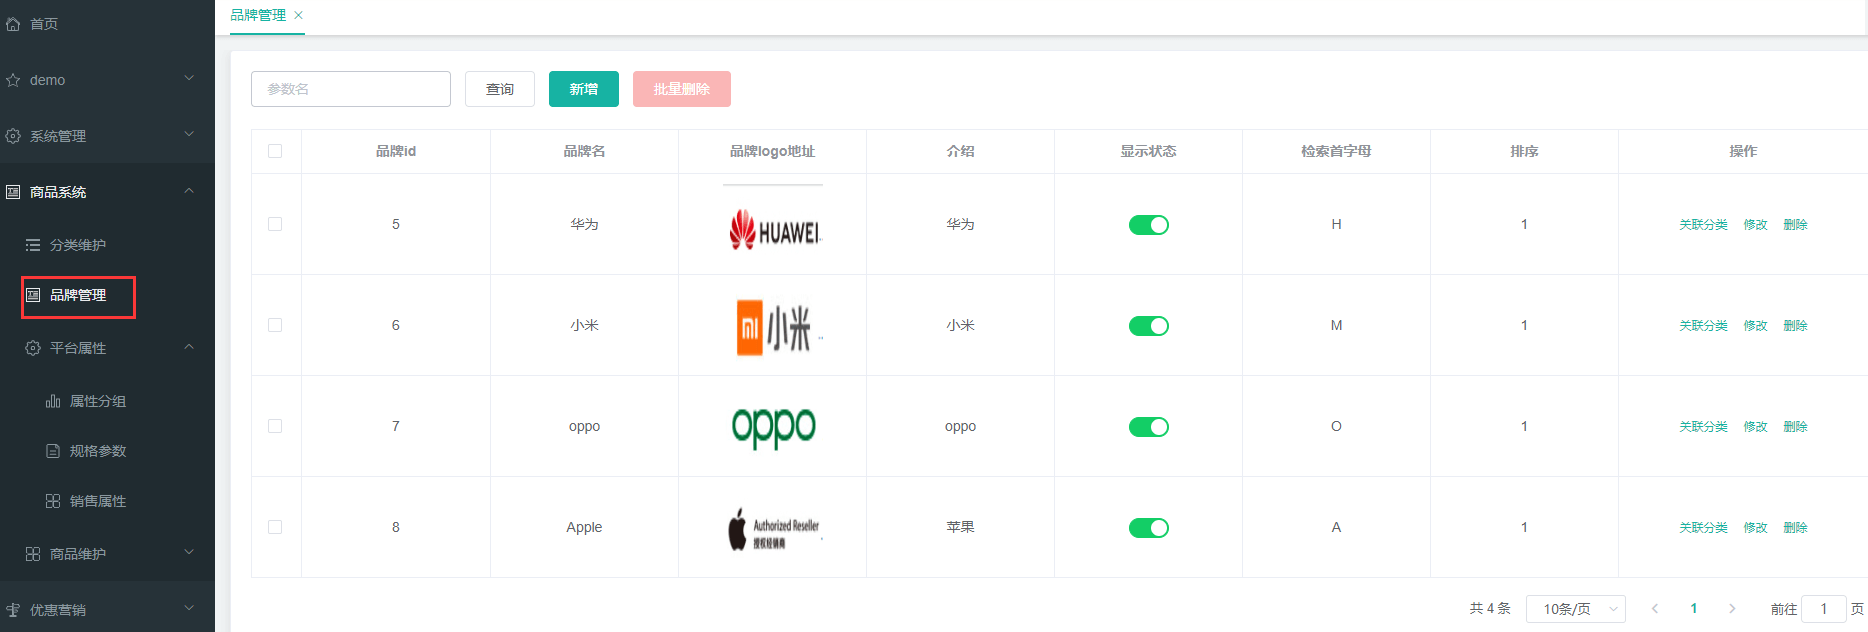Viewport: 1868px width, 632px height.
Task: Open 商品维护 submenu in sidebar
Action: (x=107, y=554)
